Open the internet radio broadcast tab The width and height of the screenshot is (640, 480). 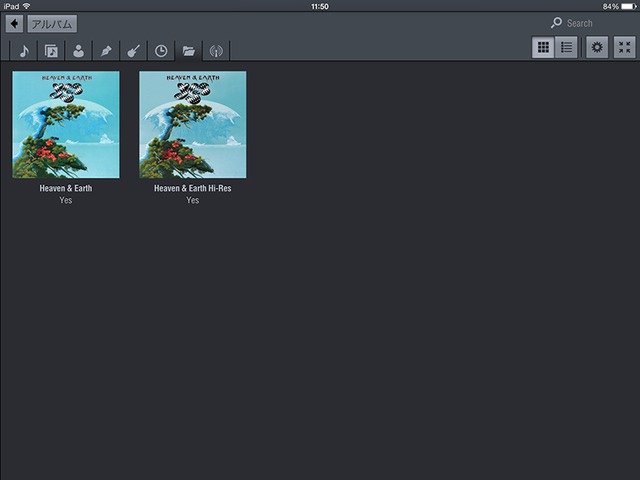[x=215, y=51]
